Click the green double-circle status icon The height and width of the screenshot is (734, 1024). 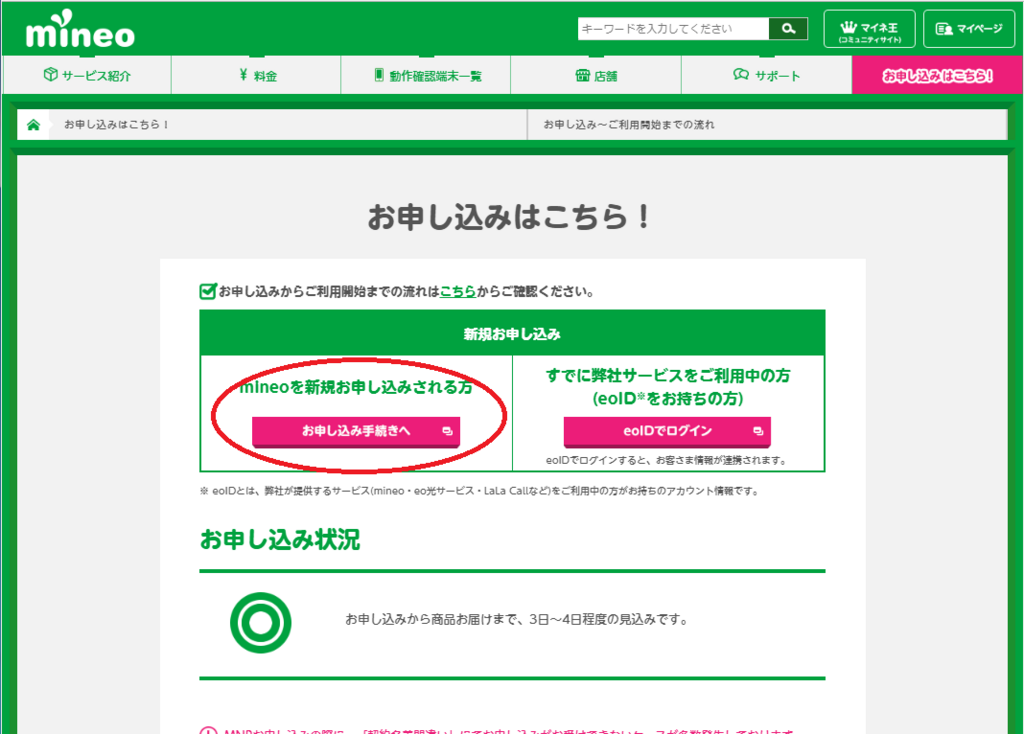coord(261,622)
